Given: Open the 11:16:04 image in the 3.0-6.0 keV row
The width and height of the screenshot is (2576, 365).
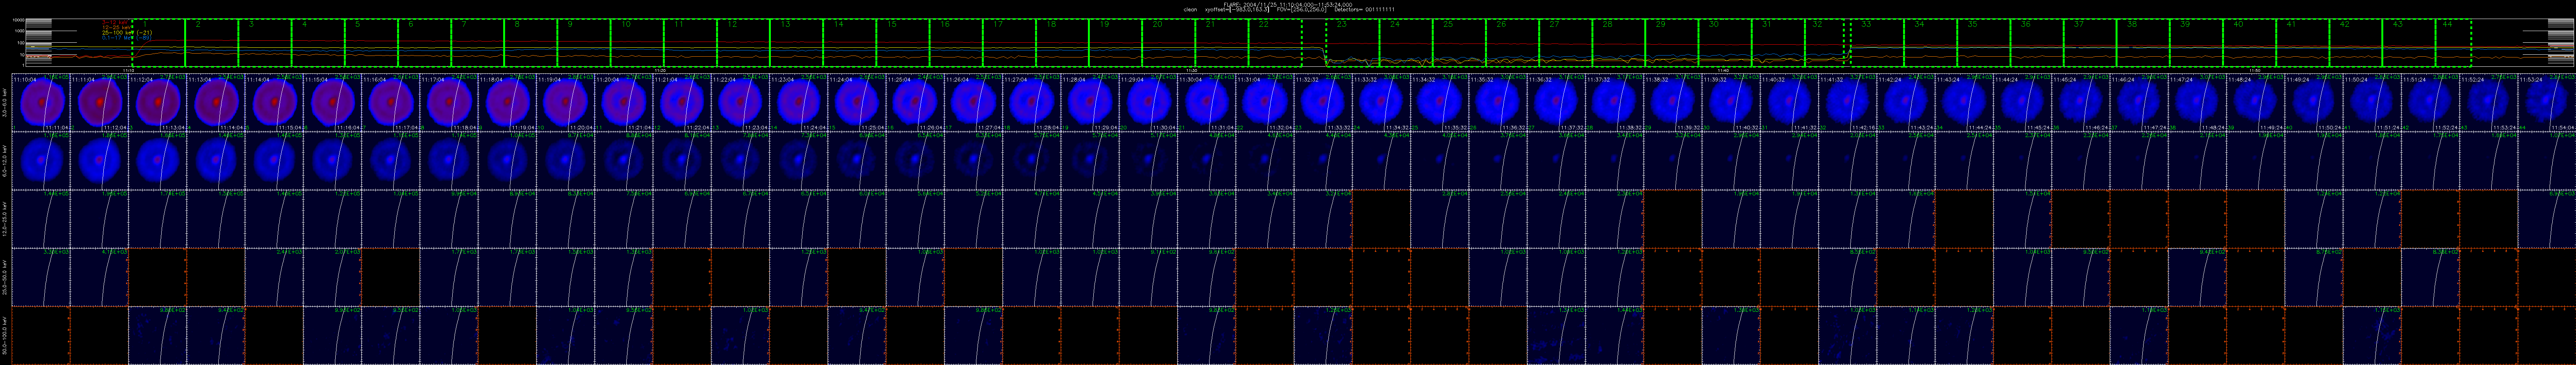Looking at the screenshot, I should tap(391, 102).
